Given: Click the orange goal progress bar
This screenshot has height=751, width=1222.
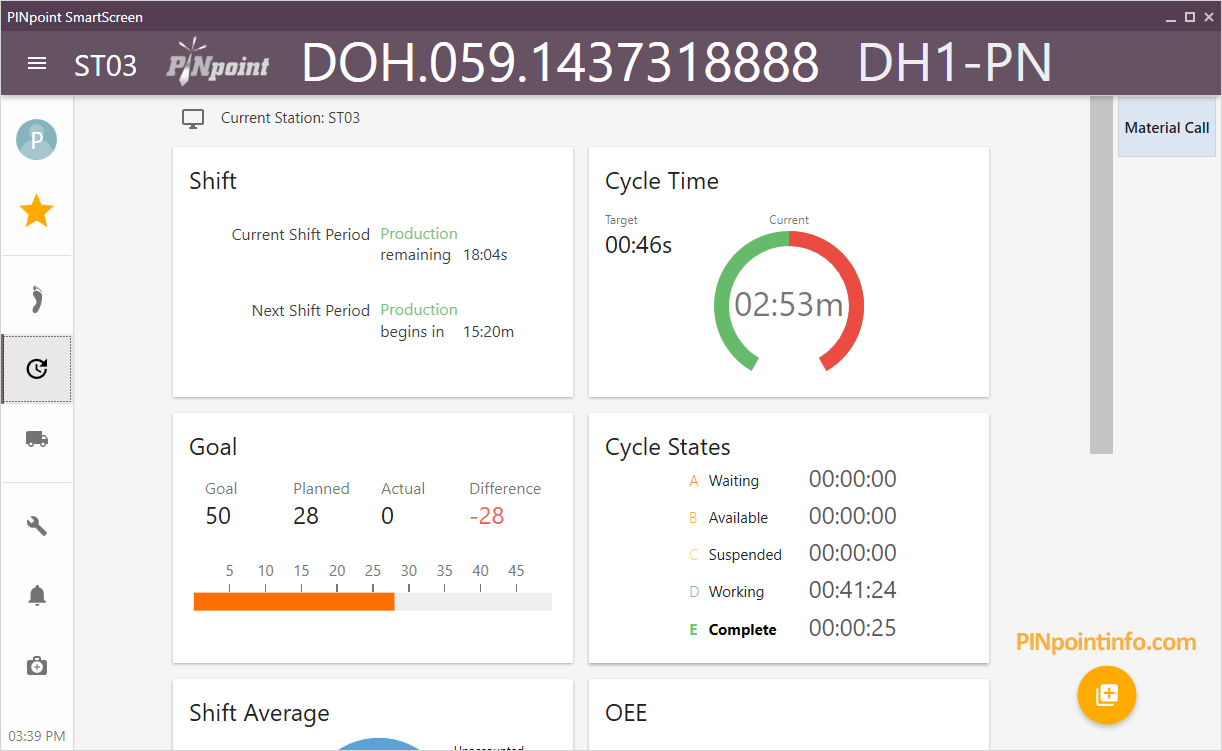Looking at the screenshot, I should pos(294,601).
